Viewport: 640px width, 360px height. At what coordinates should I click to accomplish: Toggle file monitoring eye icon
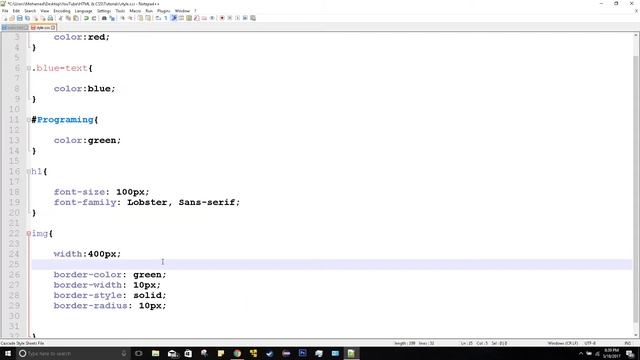coord(212,18)
